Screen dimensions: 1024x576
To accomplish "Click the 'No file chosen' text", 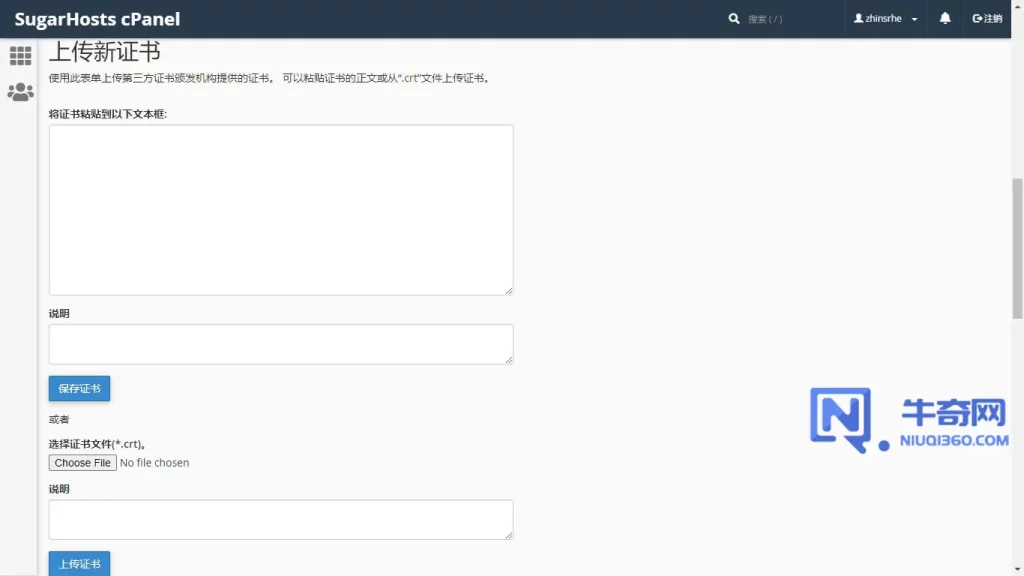I will (154, 462).
